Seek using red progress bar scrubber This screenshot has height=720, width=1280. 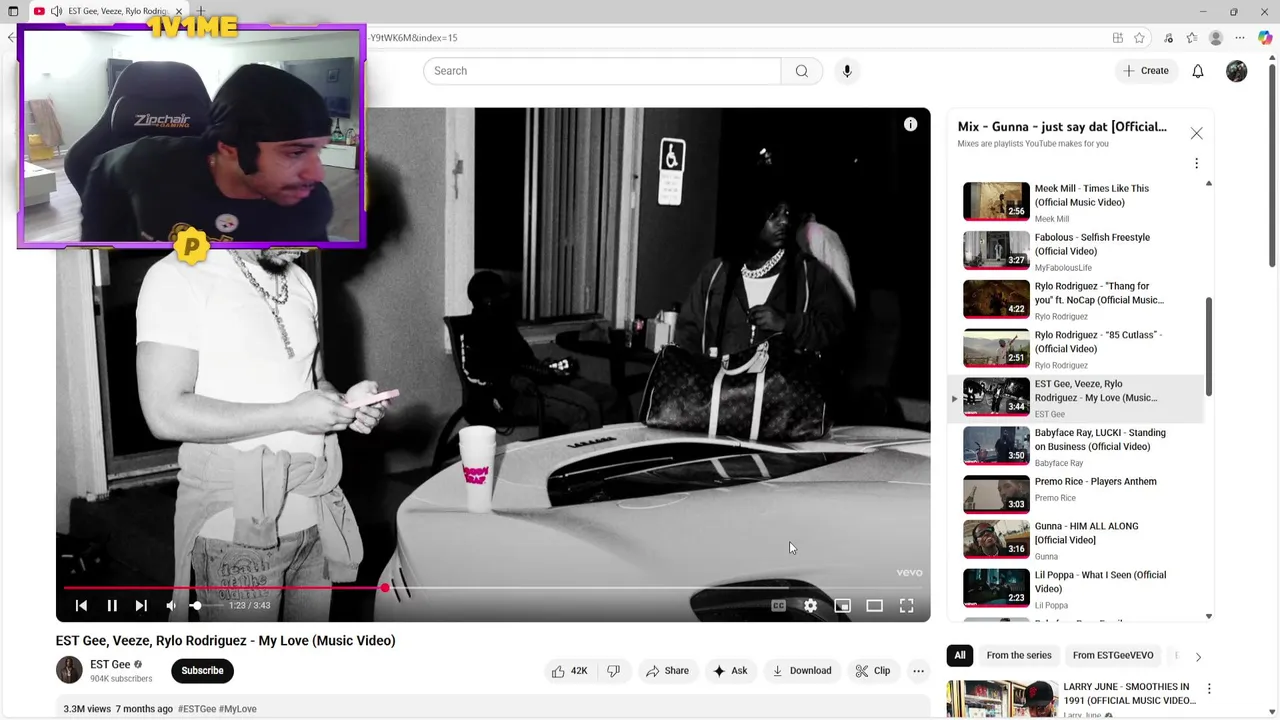click(384, 588)
